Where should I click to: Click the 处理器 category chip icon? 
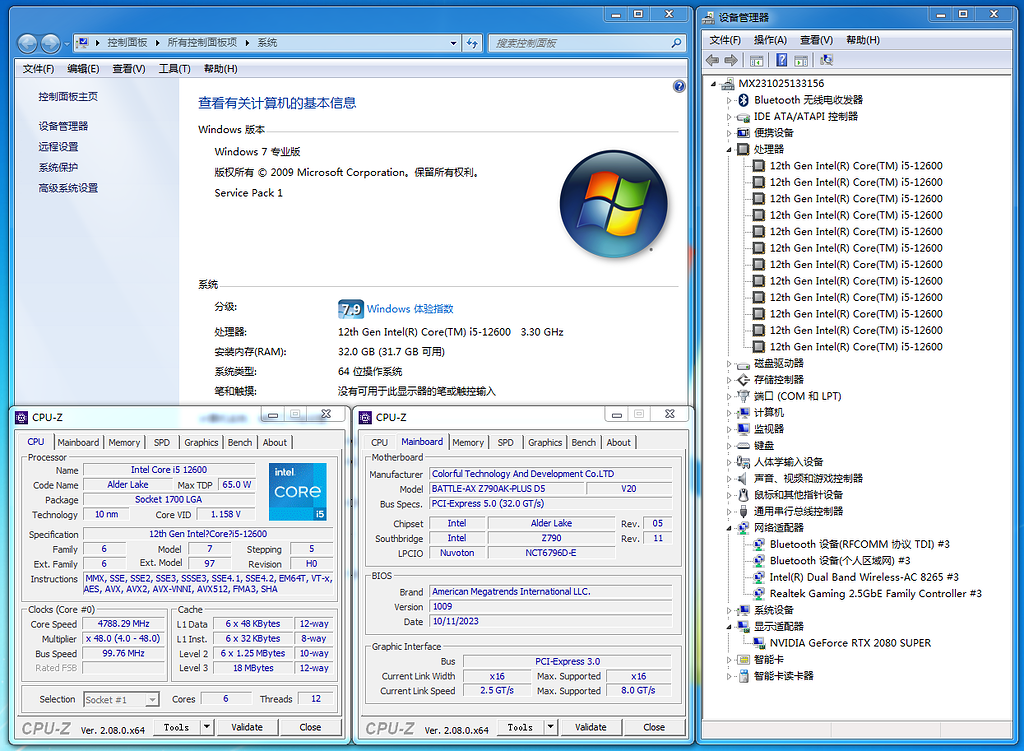click(x=743, y=150)
